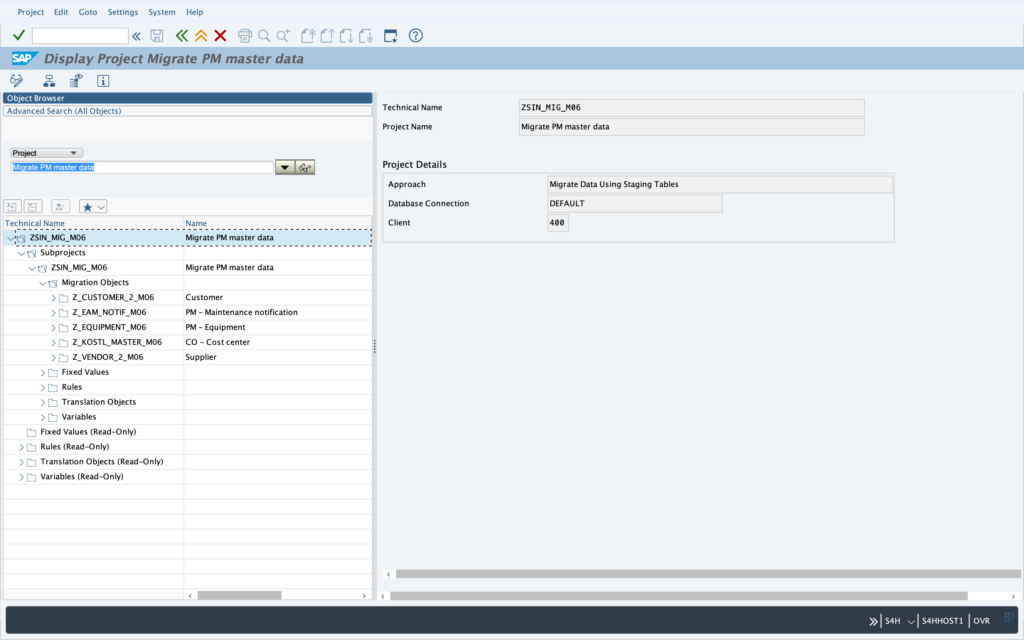Viewport: 1024px width, 640px height.
Task: Click the green checkmark Enter icon
Action: (x=19, y=35)
